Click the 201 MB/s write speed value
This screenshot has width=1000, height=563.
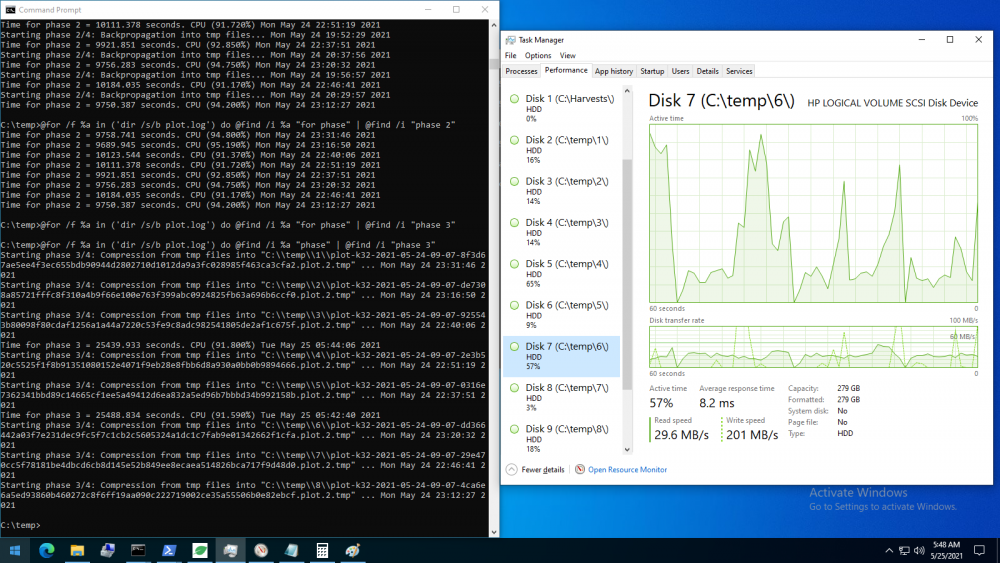(752, 435)
